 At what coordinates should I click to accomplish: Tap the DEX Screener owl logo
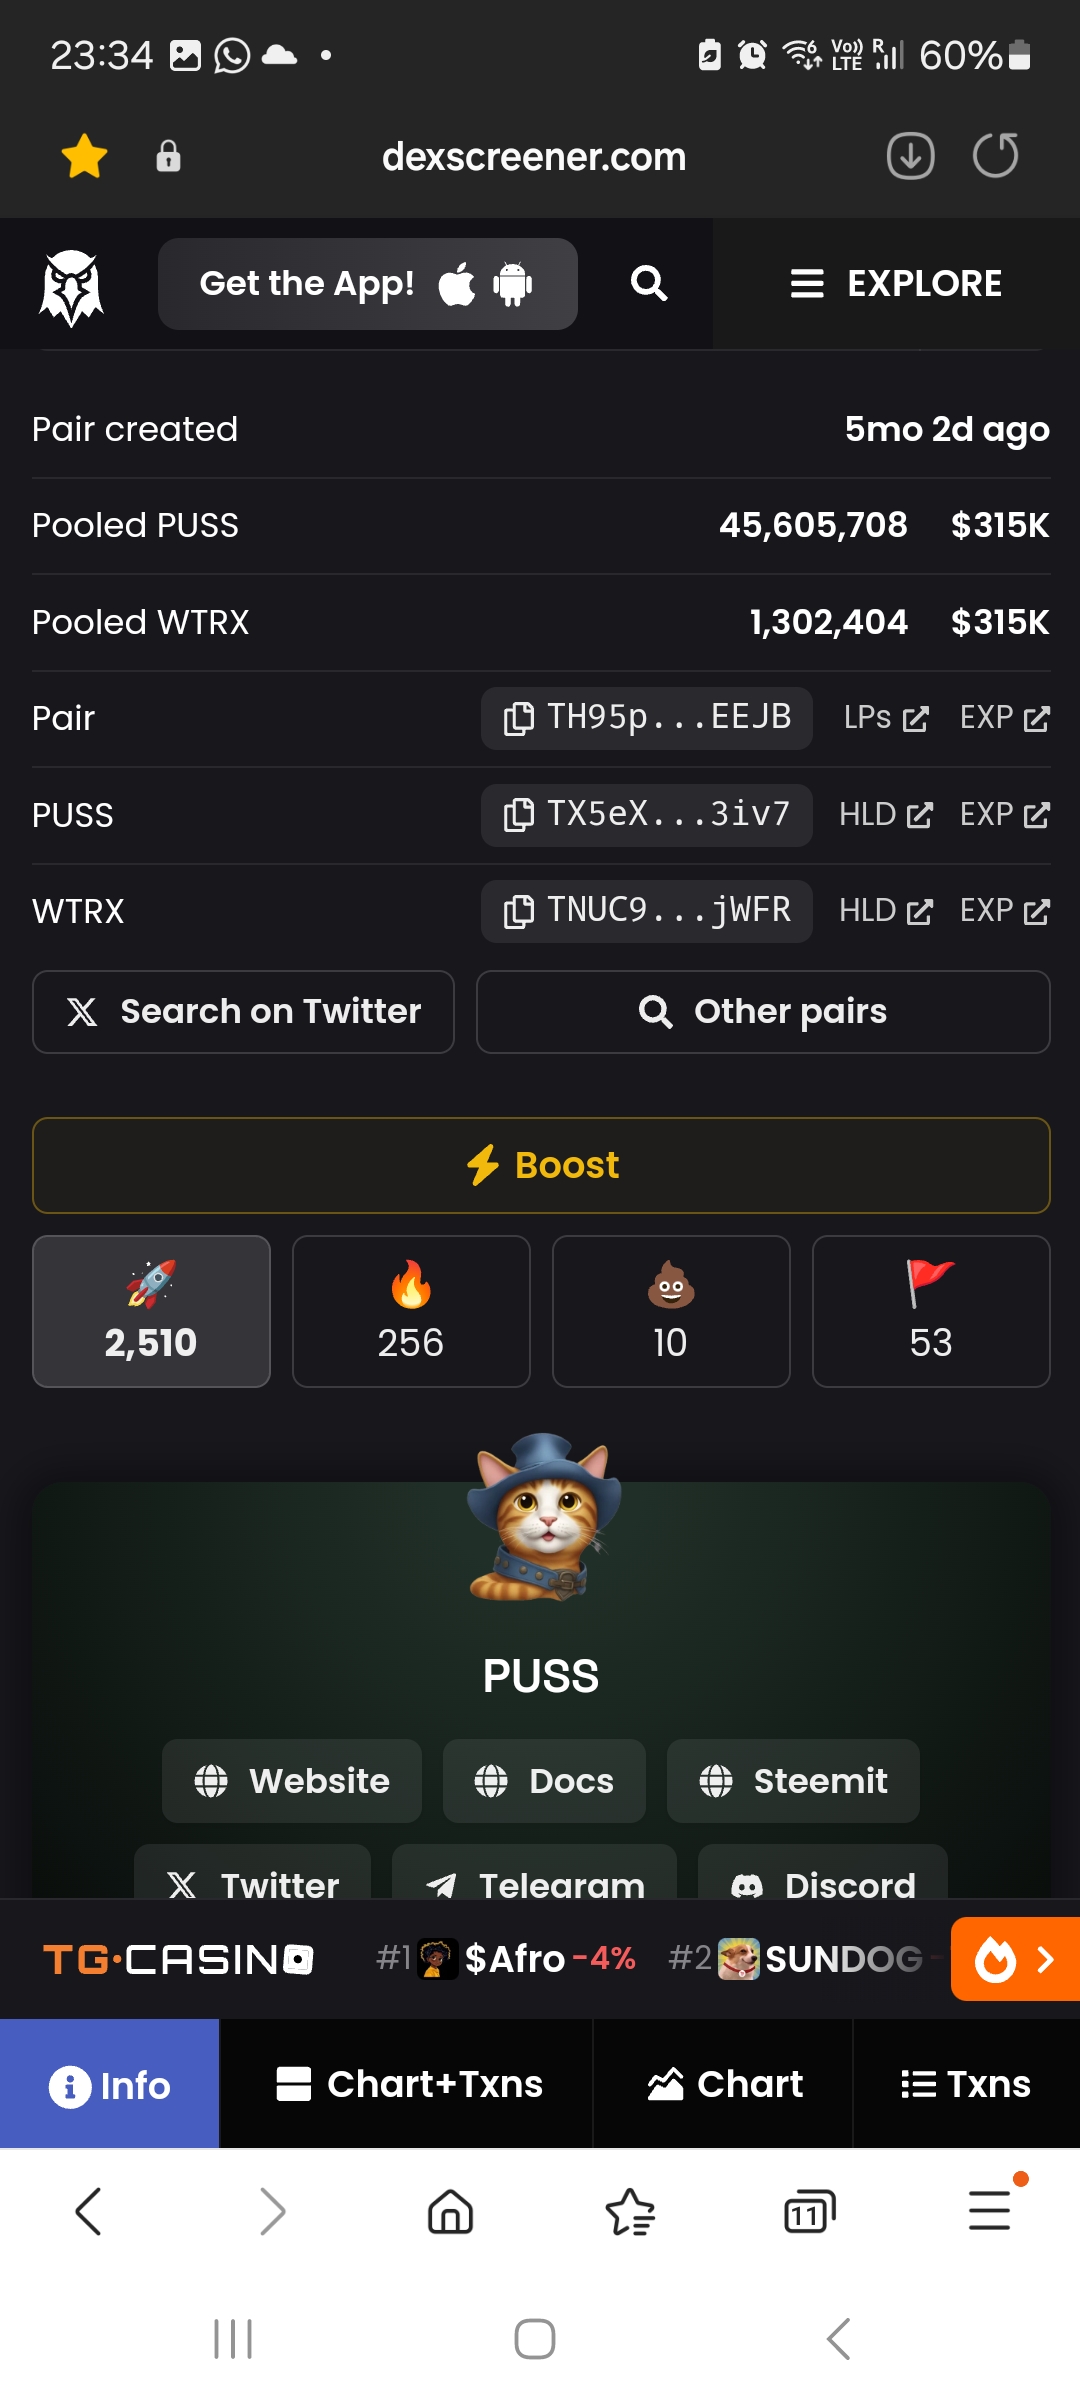pyautogui.click(x=71, y=287)
